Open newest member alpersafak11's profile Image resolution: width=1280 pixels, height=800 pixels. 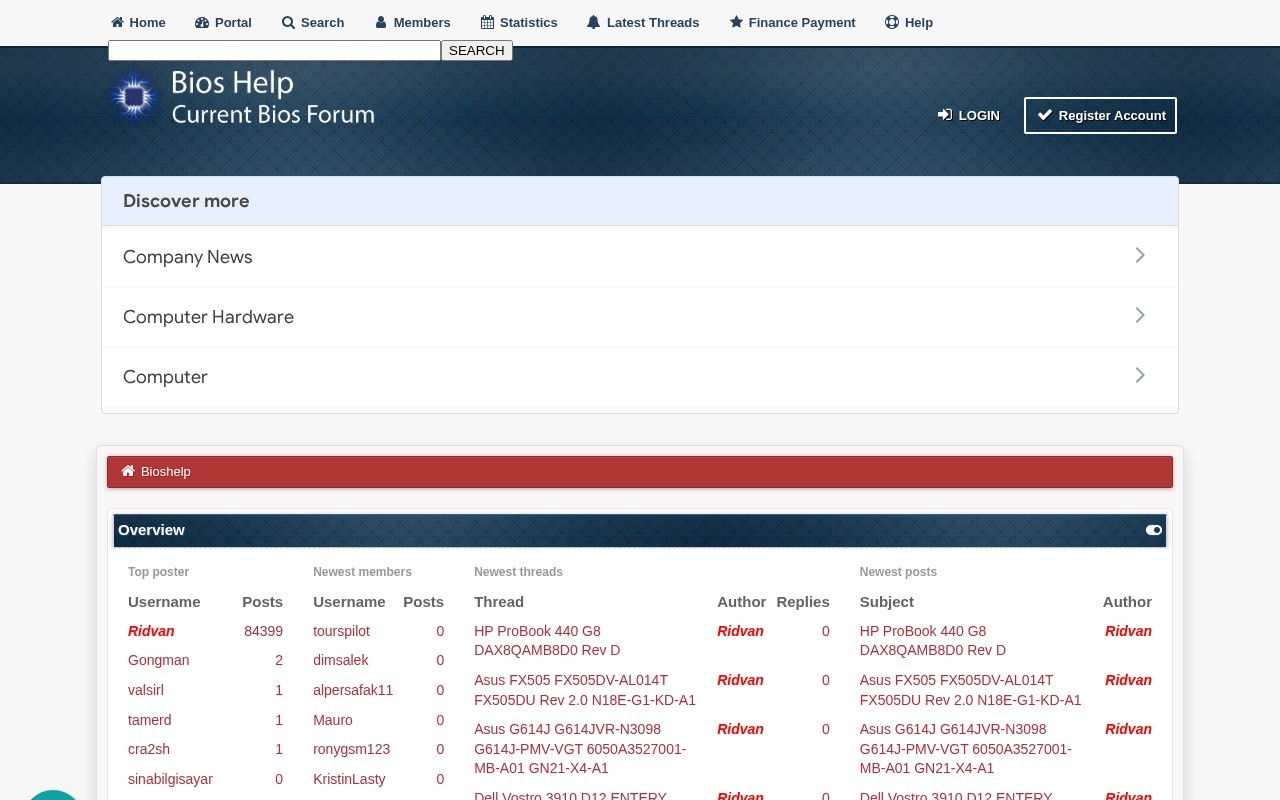pyautogui.click(x=353, y=690)
